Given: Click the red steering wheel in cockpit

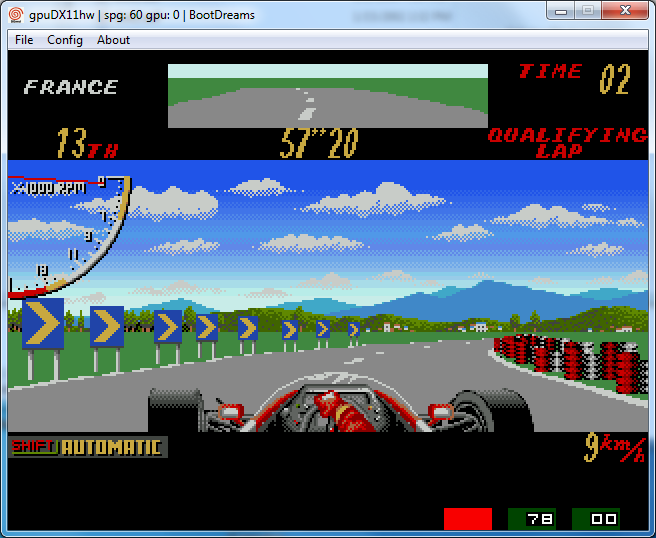Looking at the screenshot, I should pyautogui.click(x=343, y=412).
